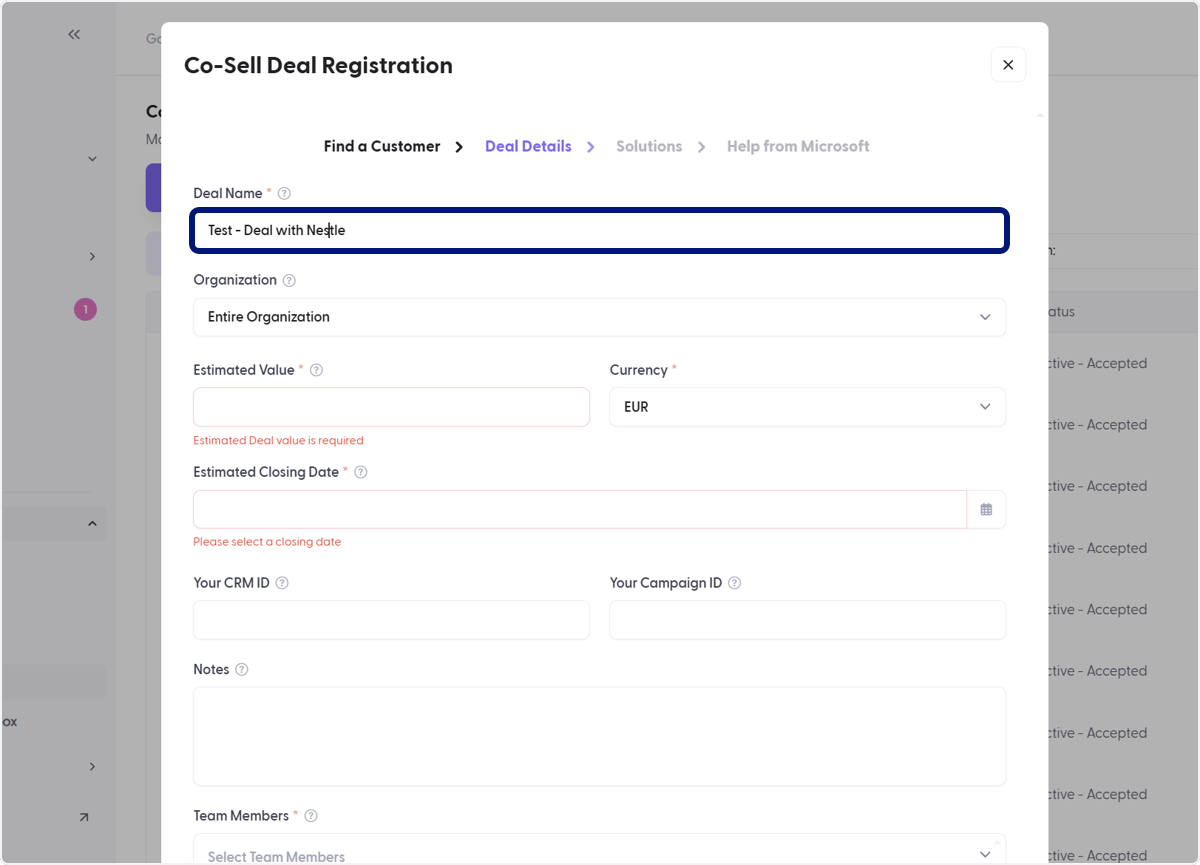1200x865 pixels.
Task: Select the Co-Sell Deal Registration title
Action: (x=318, y=66)
